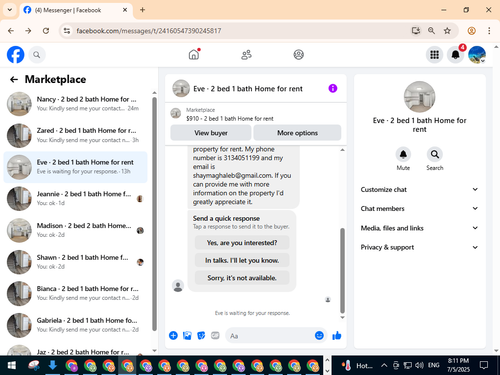Open Bianca 2 bed 1 bath conversation

tap(75, 293)
